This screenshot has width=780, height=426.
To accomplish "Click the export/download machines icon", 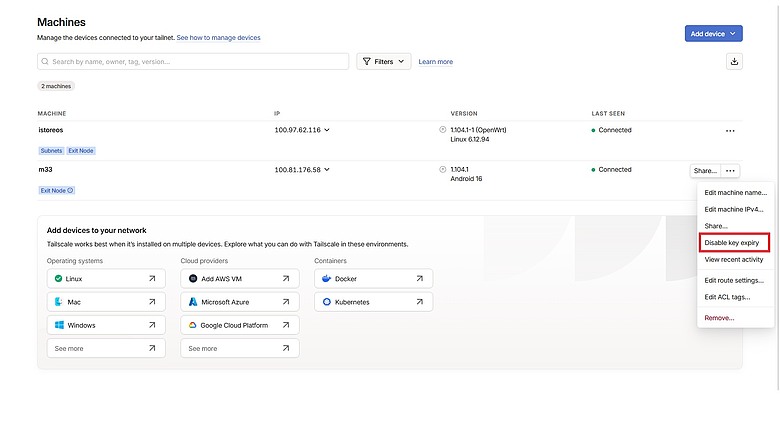I will pyautogui.click(x=734, y=62).
